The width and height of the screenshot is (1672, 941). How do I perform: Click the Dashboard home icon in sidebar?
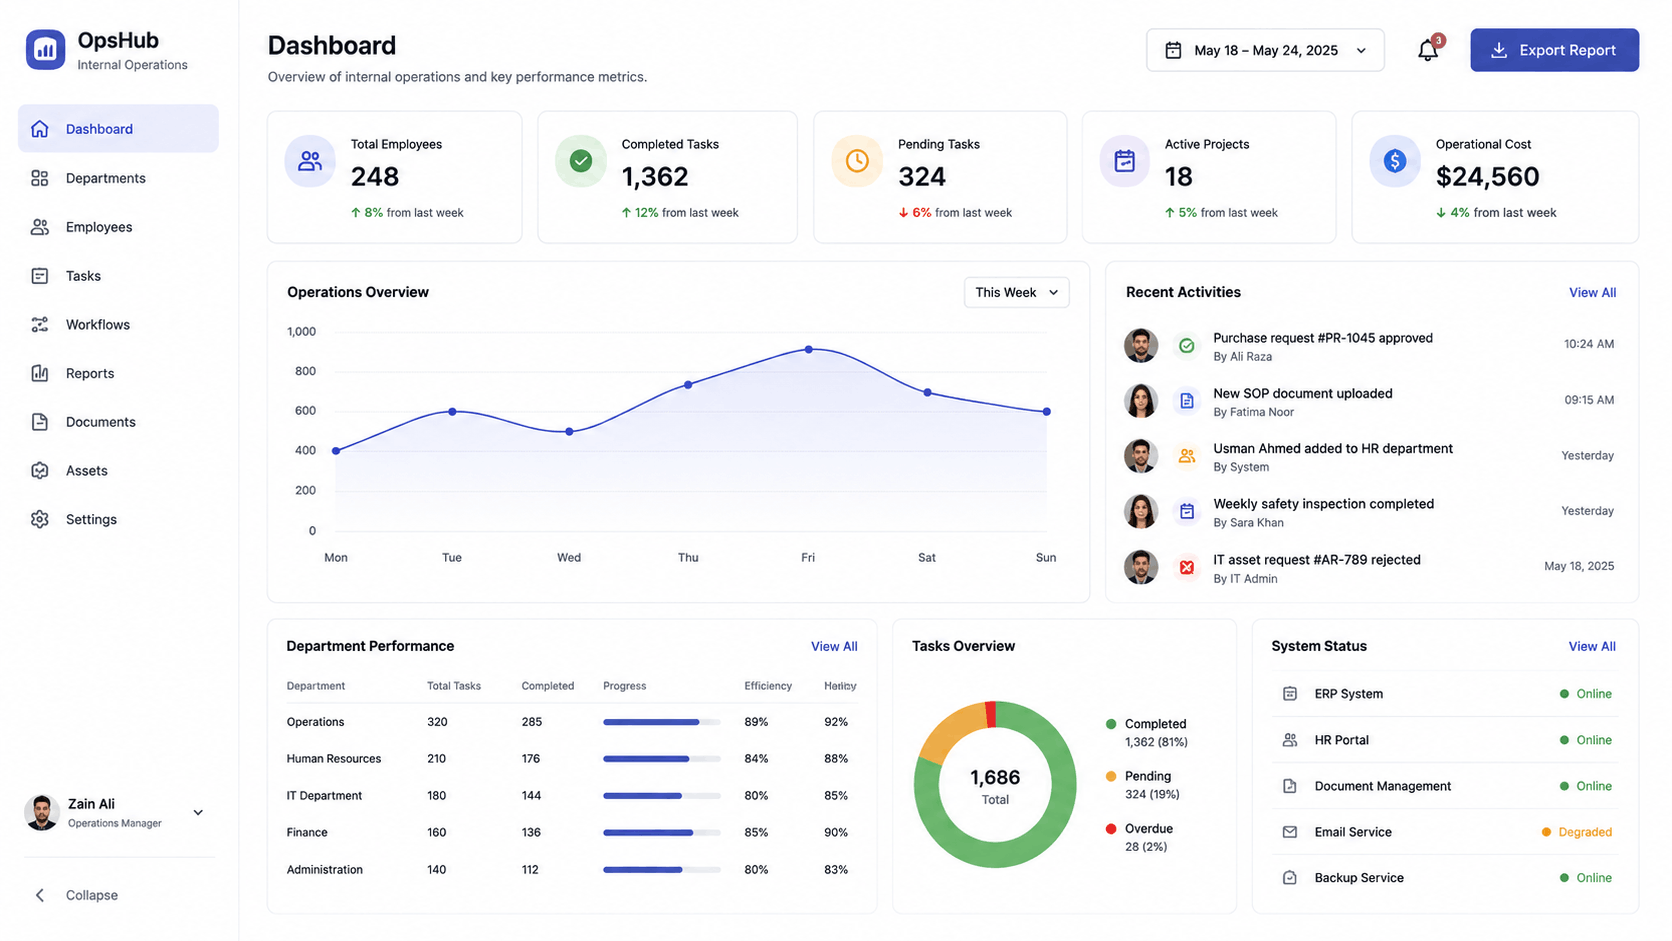pyautogui.click(x=40, y=129)
